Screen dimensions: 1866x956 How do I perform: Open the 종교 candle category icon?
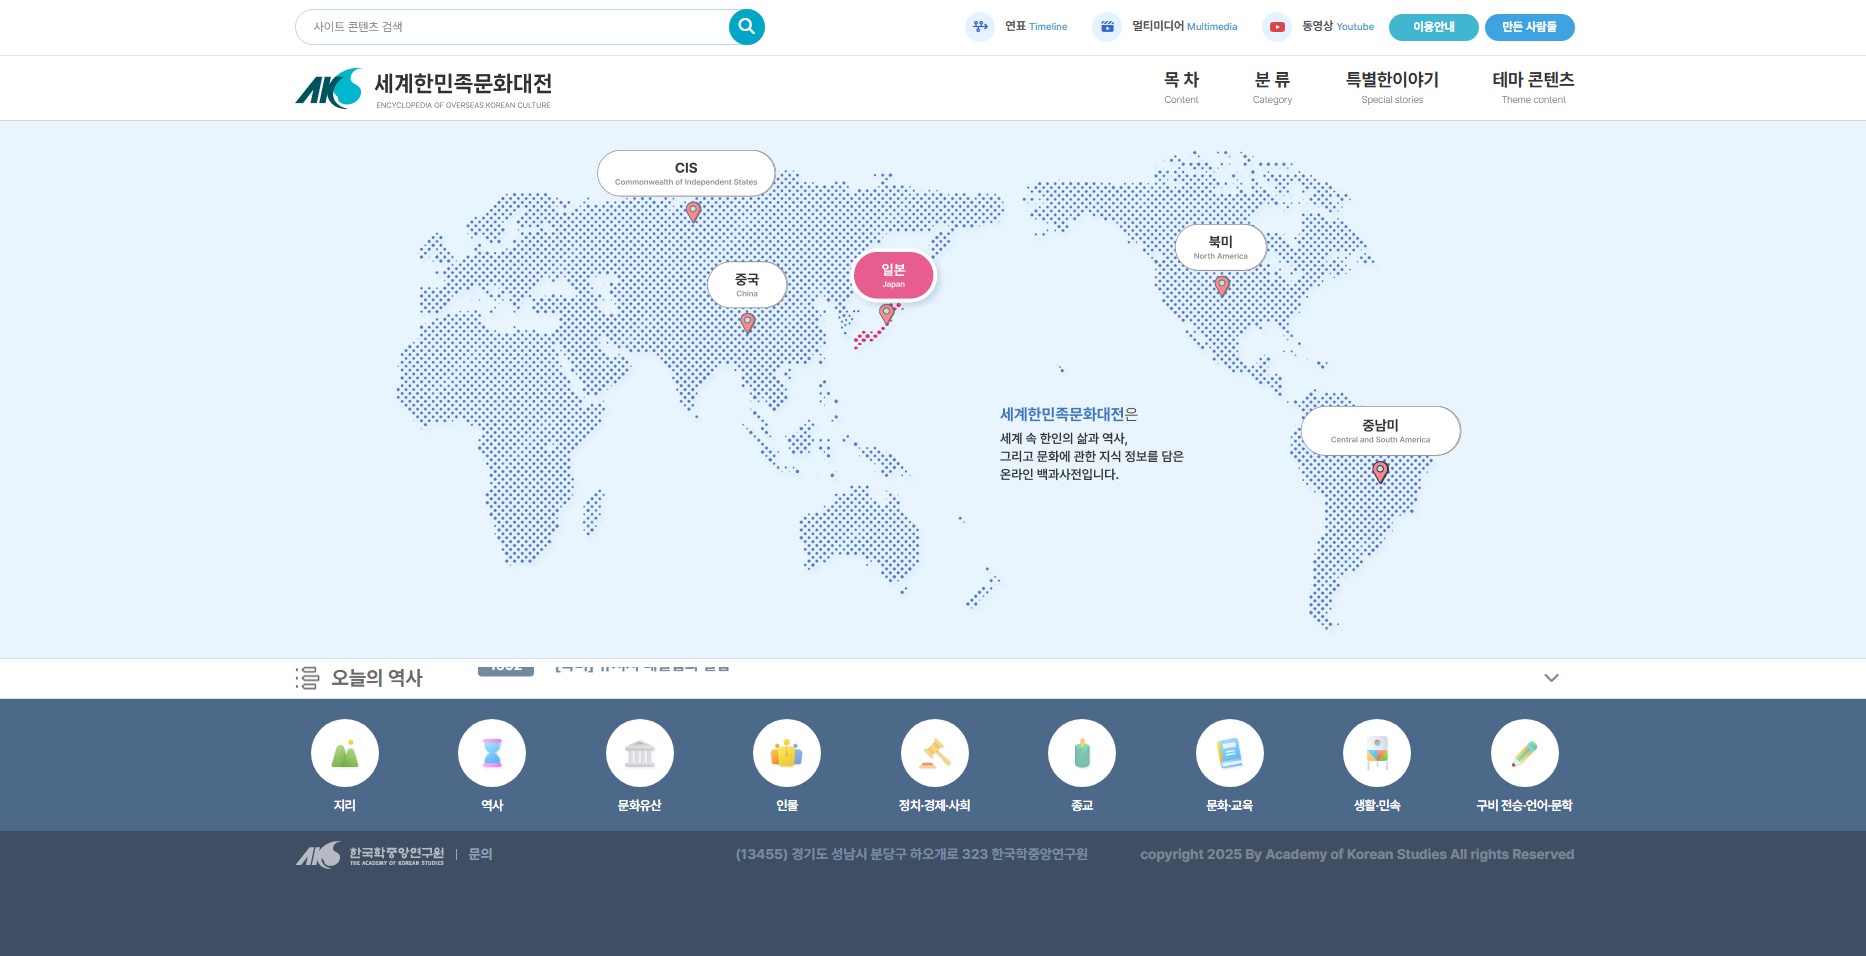pyautogui.click(x=1082, y=753)
